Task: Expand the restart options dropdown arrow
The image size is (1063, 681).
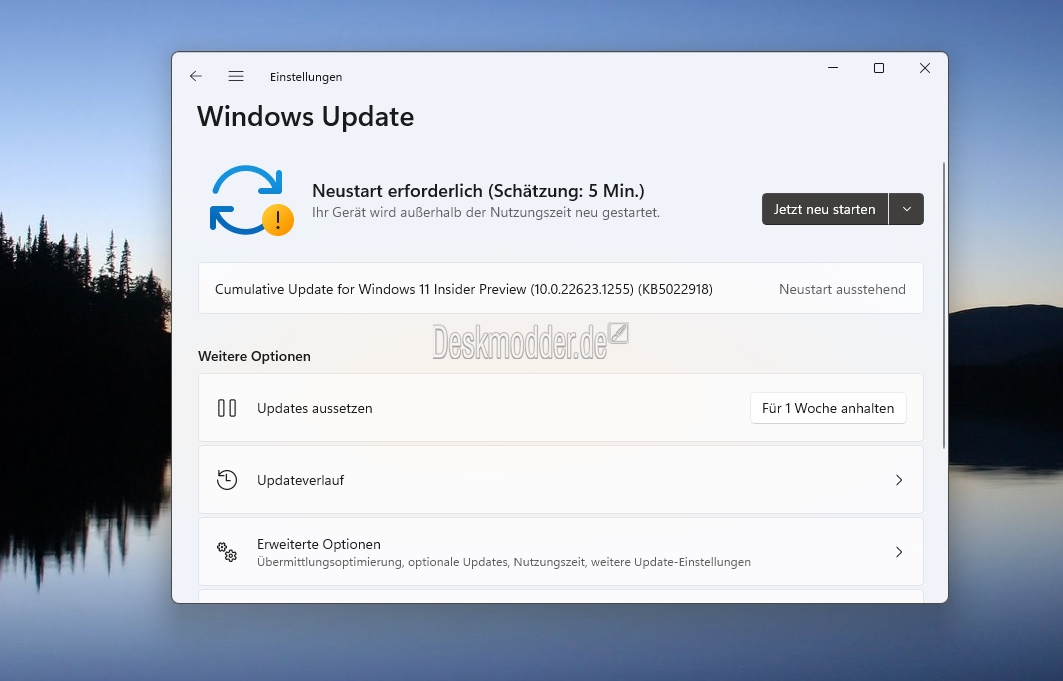Action: [x=906, y=209]
